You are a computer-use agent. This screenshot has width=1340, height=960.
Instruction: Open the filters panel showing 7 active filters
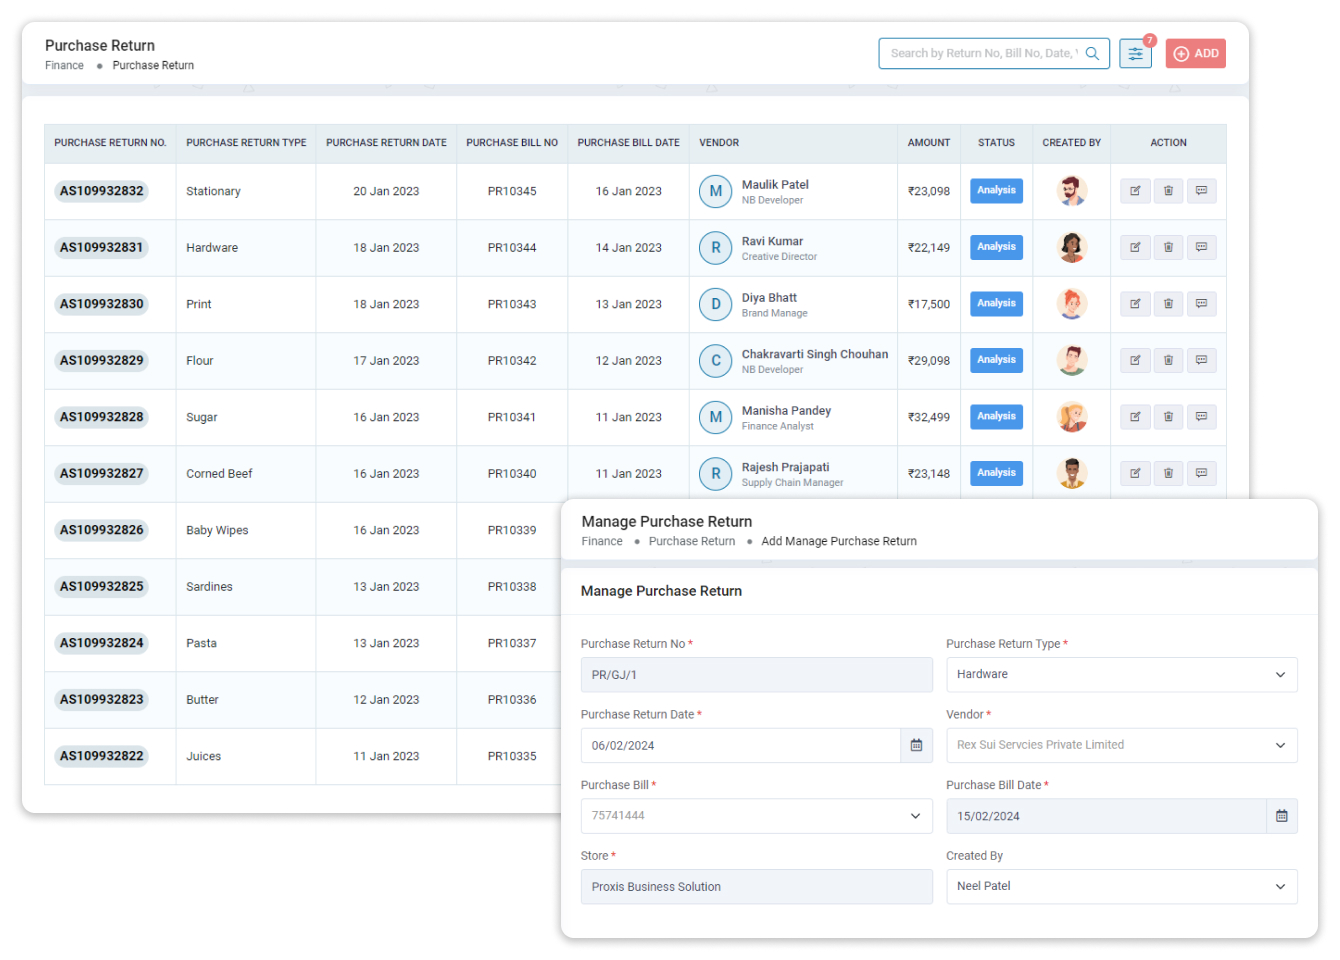pyautogui.click(x=1135, y=53)
